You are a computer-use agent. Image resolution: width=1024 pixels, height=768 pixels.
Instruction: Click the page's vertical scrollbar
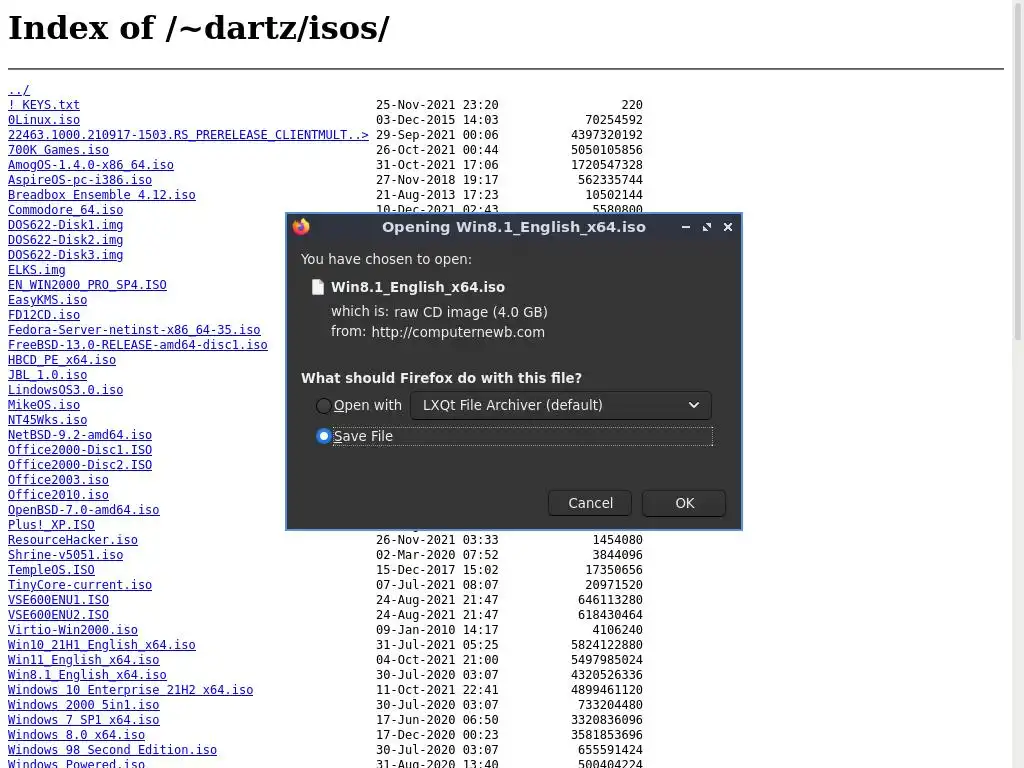(x=1018, y=170)
